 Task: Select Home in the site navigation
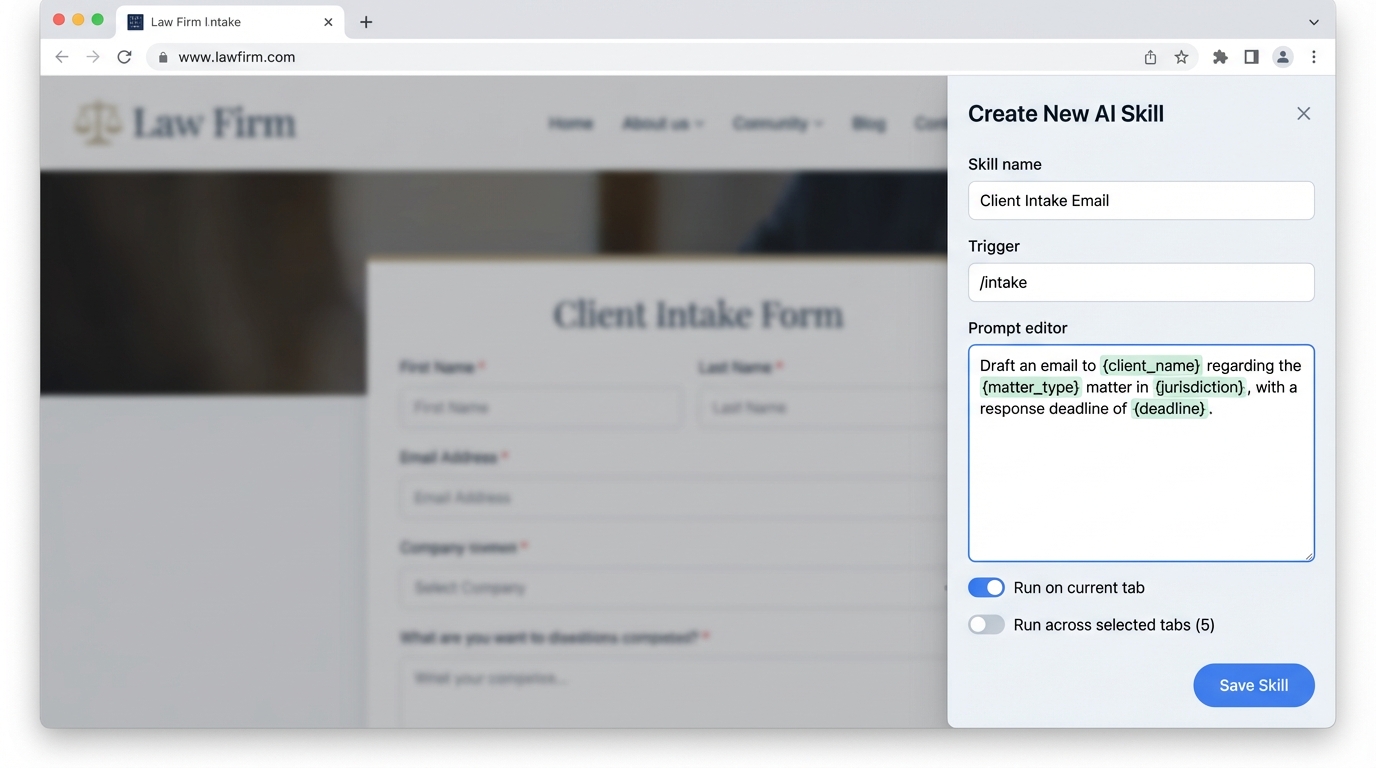coord(571,123)
